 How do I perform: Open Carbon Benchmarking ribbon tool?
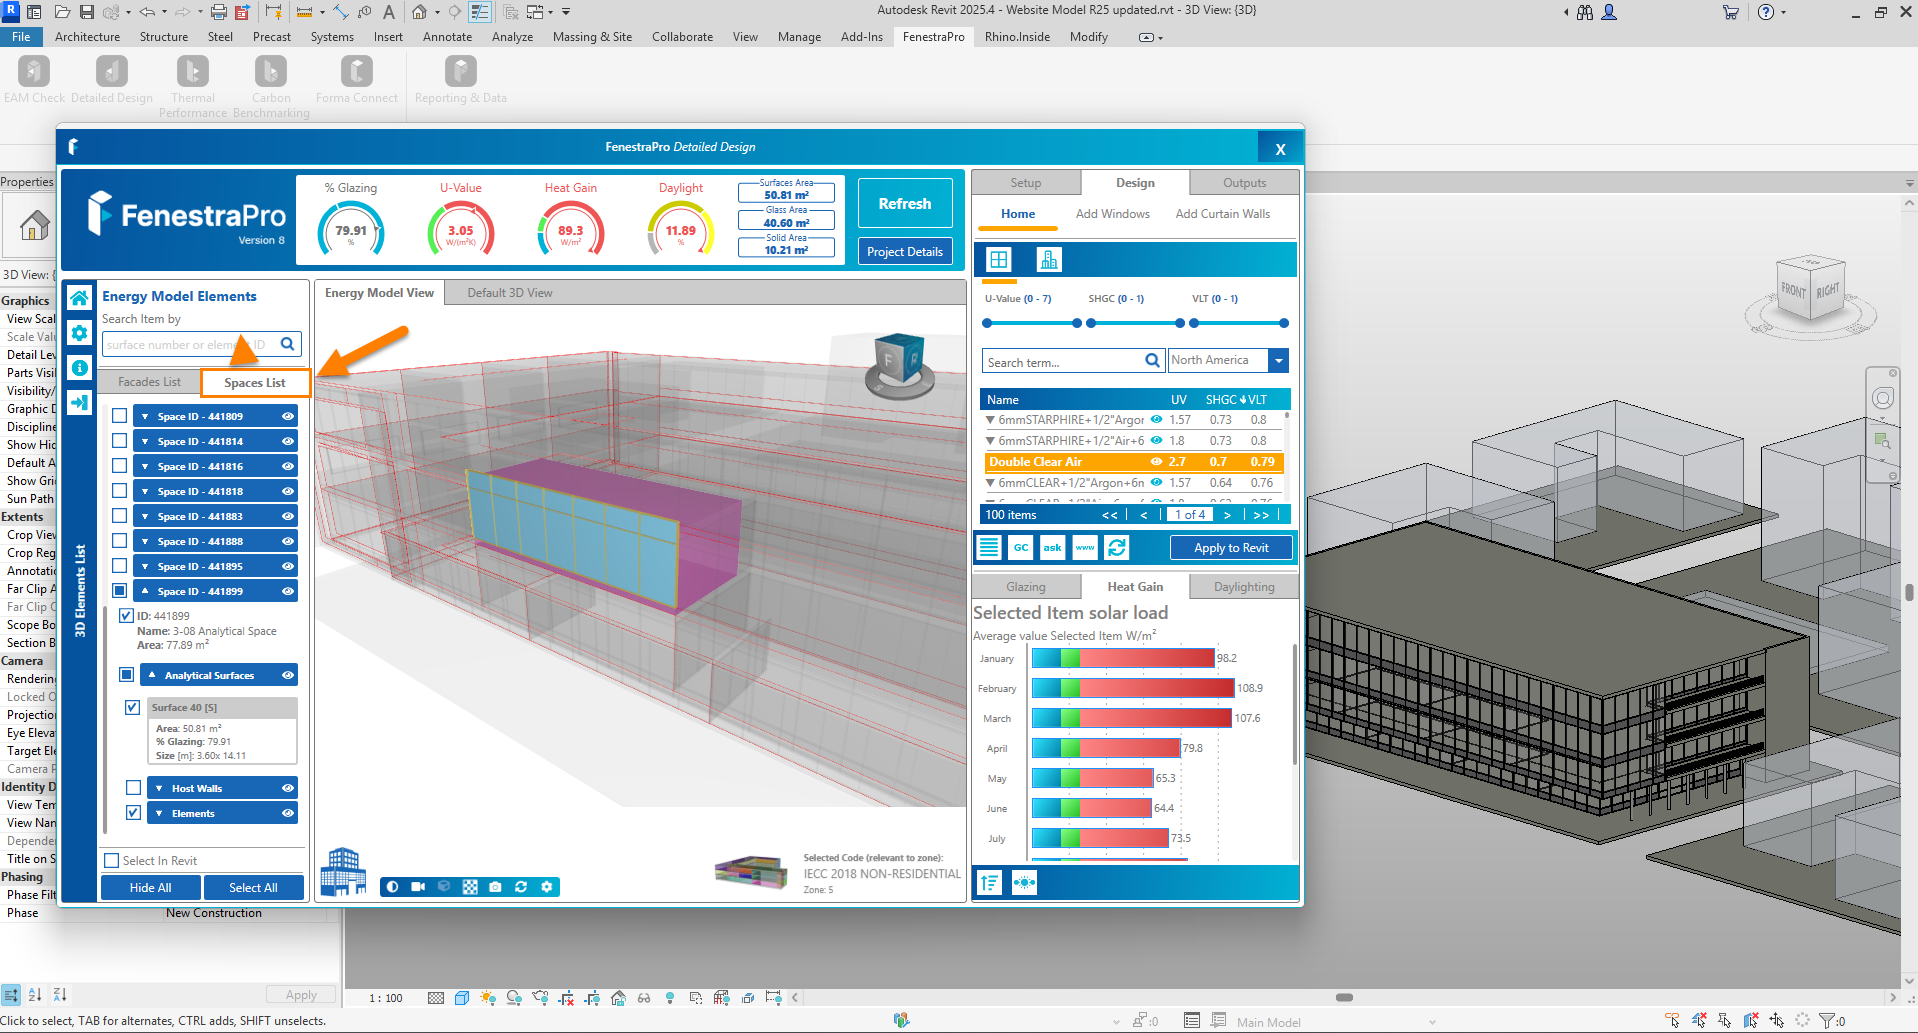(x=271, y=87)
